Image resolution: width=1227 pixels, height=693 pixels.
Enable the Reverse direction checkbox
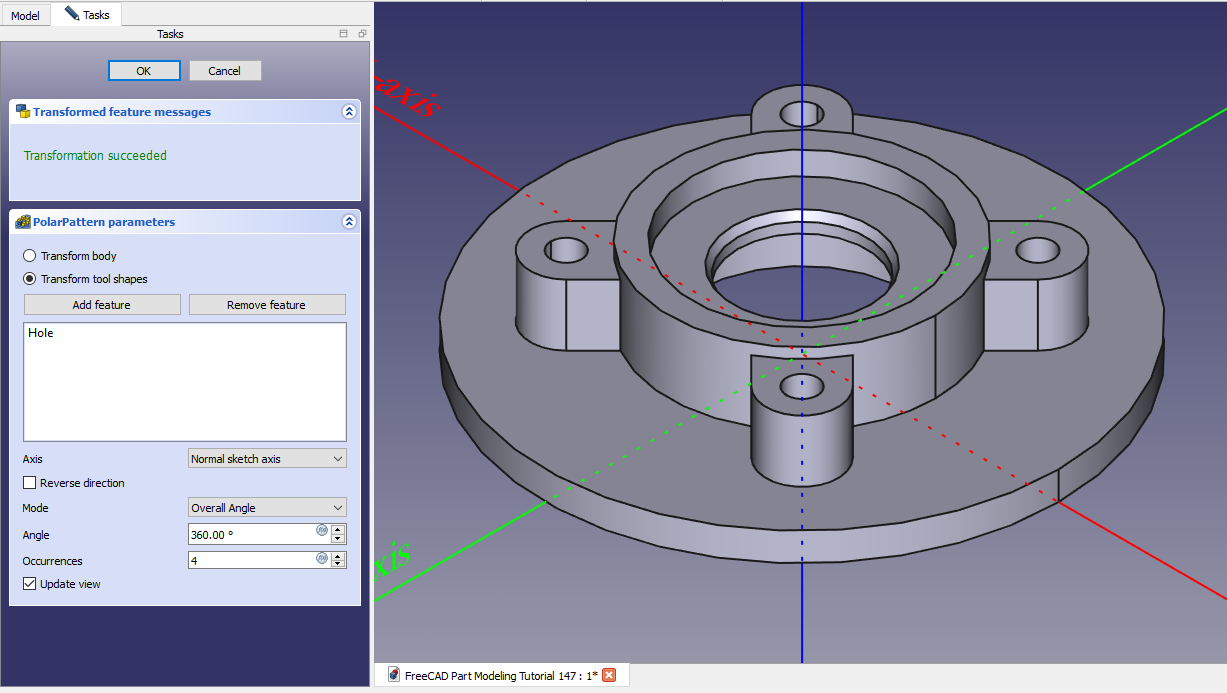click(30, 483)
